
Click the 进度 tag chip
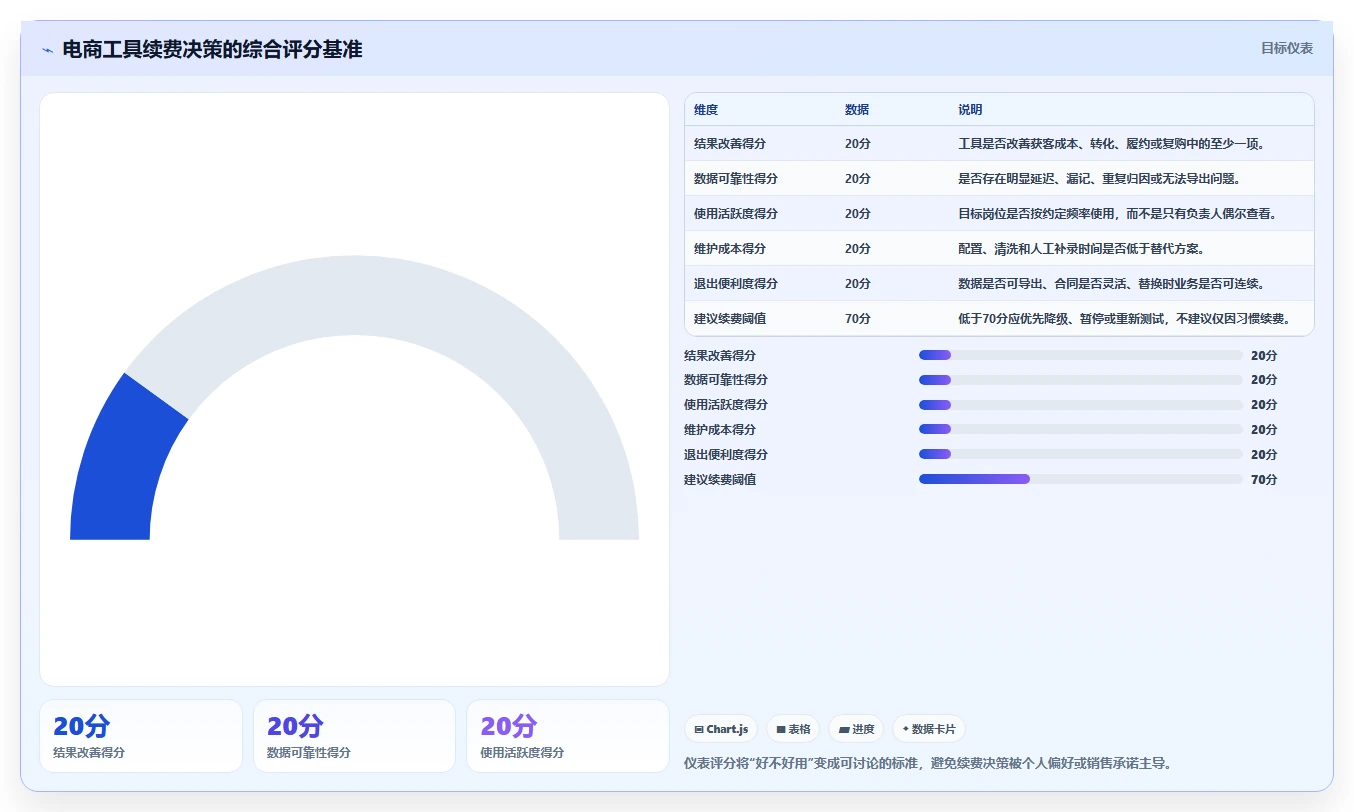(x=856, y=729)
